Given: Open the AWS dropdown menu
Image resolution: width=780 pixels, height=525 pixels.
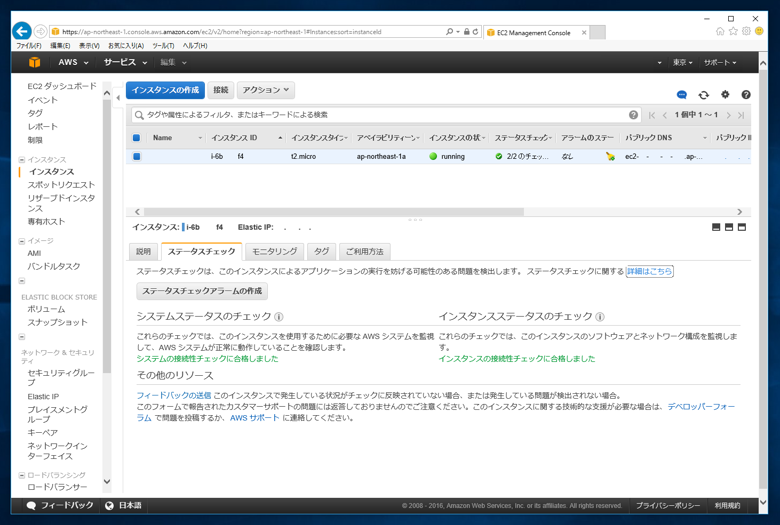Looking at the screenshot, I should 73,62.
